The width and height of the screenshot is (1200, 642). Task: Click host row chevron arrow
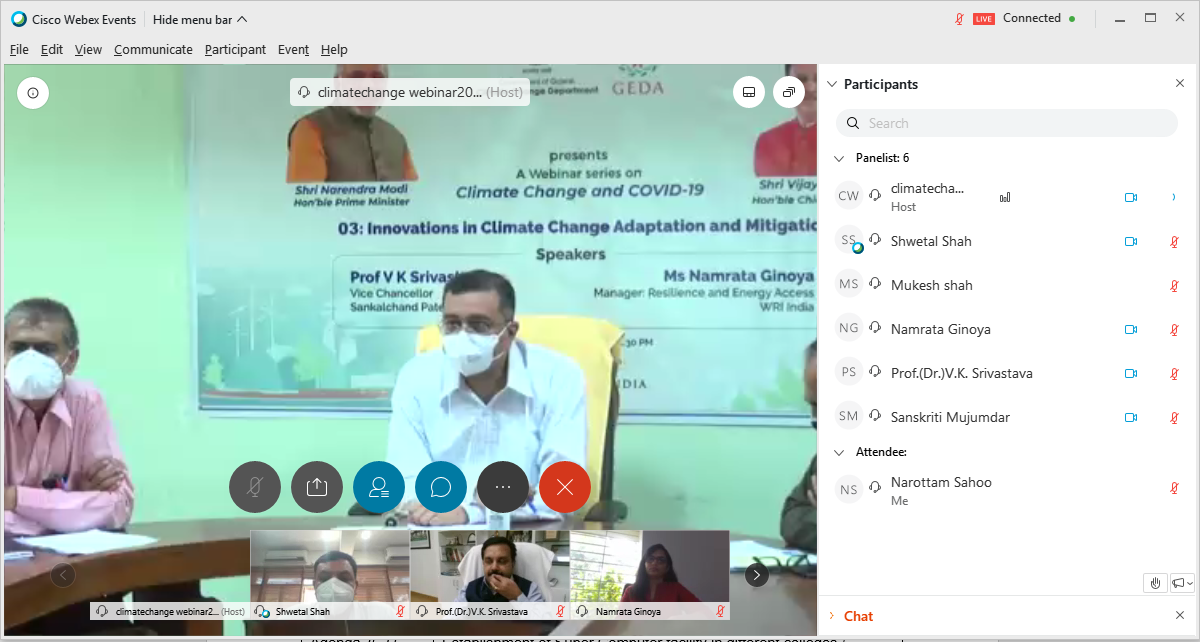tap(1174, 197)
